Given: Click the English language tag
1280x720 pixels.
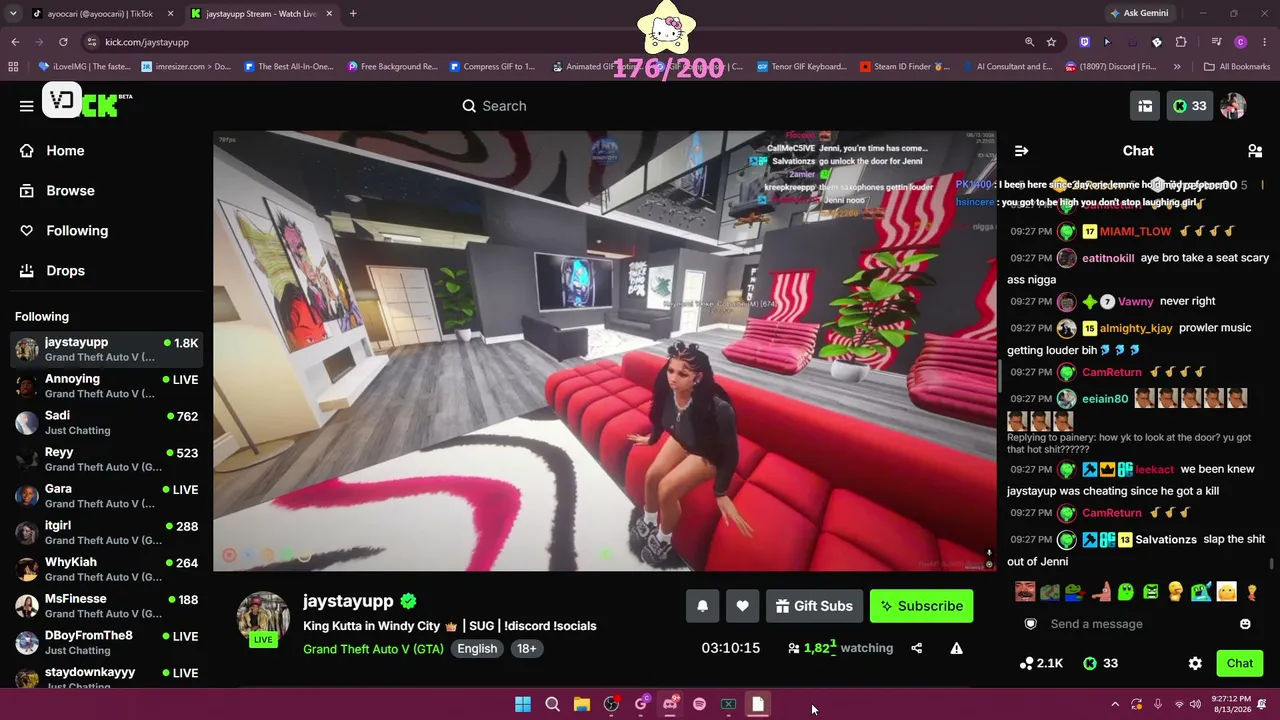Looking at the screenshot, I should coord(477,649).
